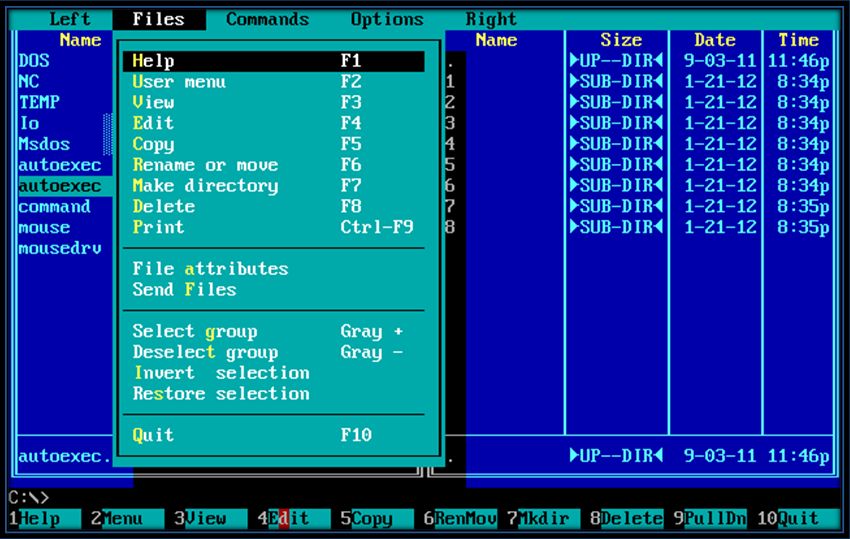Select directory 6 row in right panel

click(639, 185)
